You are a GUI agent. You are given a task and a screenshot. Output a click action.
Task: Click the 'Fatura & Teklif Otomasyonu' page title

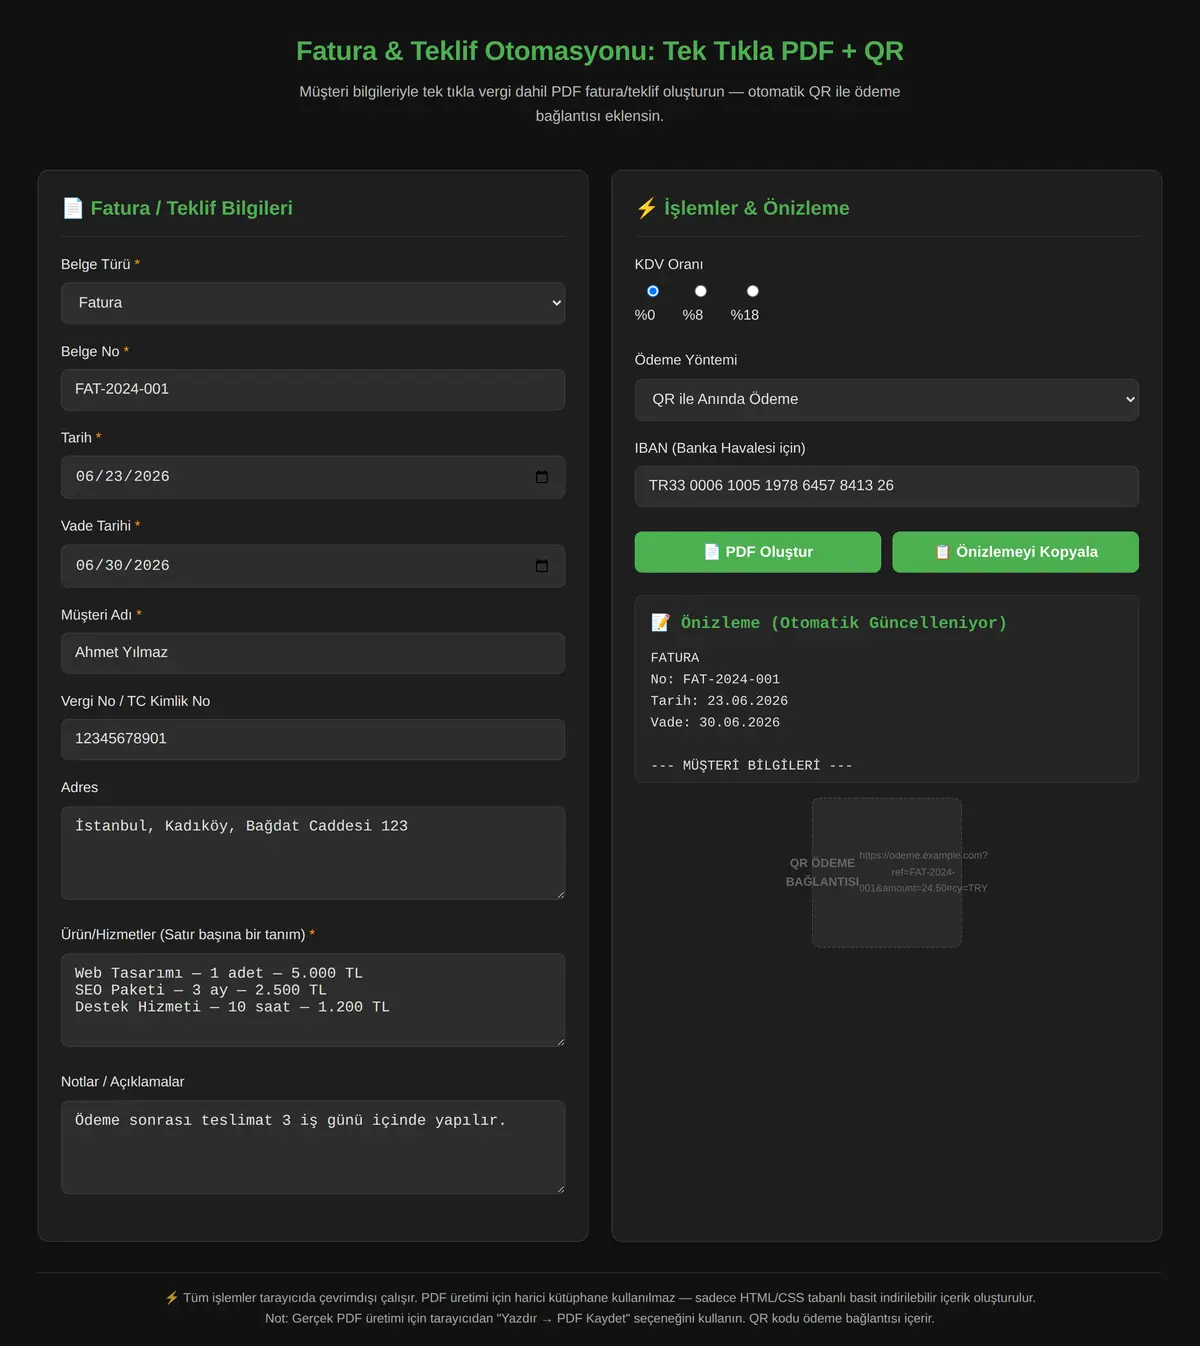pos(600,51)
